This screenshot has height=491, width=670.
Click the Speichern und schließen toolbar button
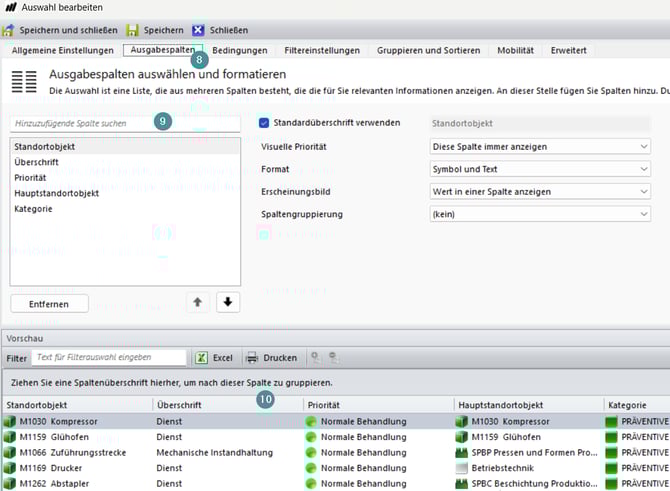60,30
